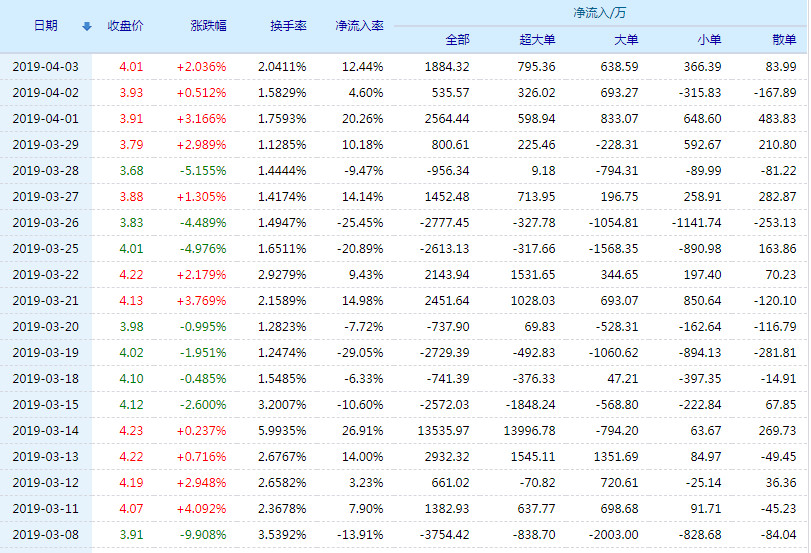Click the -29.05% net inflow rate cell
811x553 pixels.
[360, 353]
